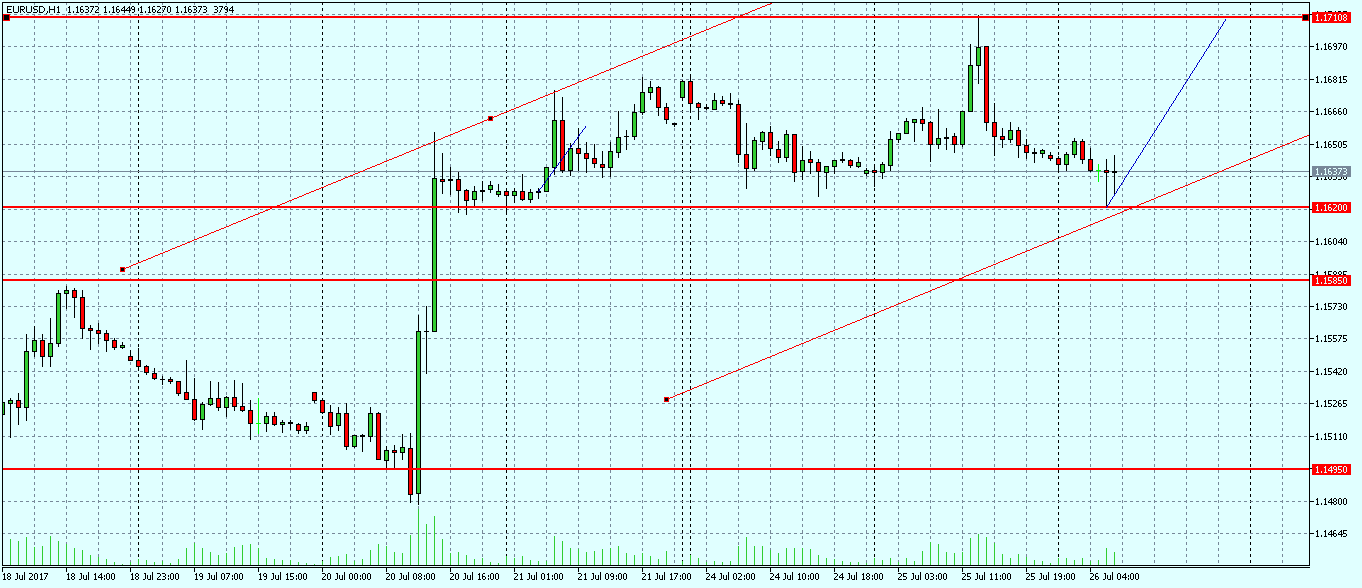Select the lower trendline's starting anchor point

pyautogui.click(x=667, y=400)
